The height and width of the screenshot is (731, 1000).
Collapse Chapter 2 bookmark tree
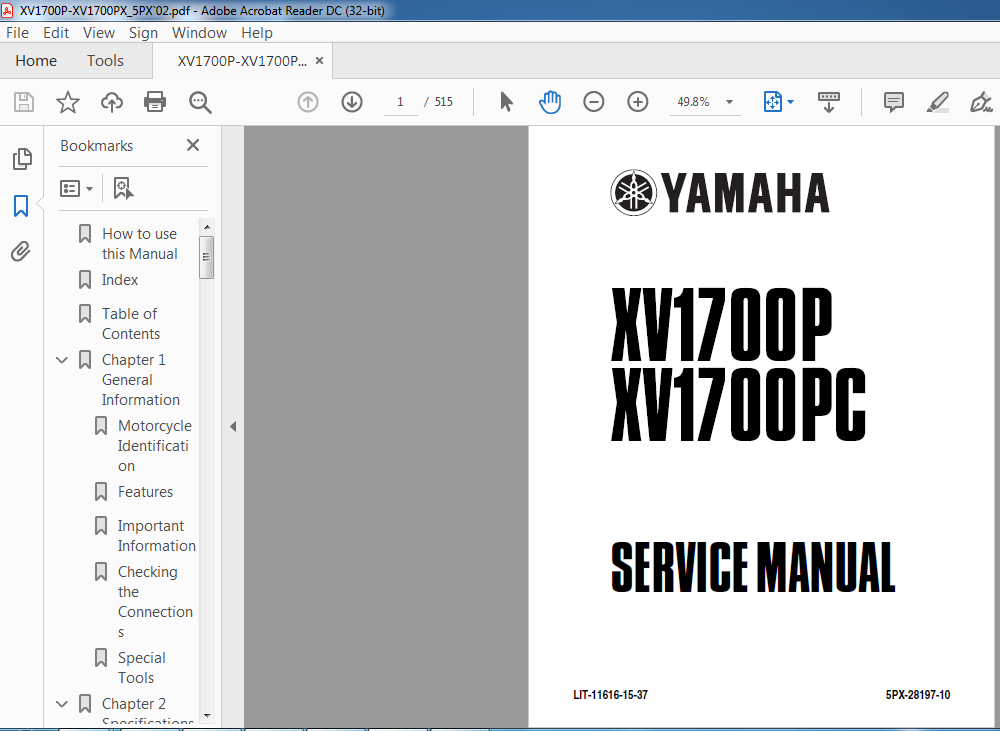pos(62,704)
